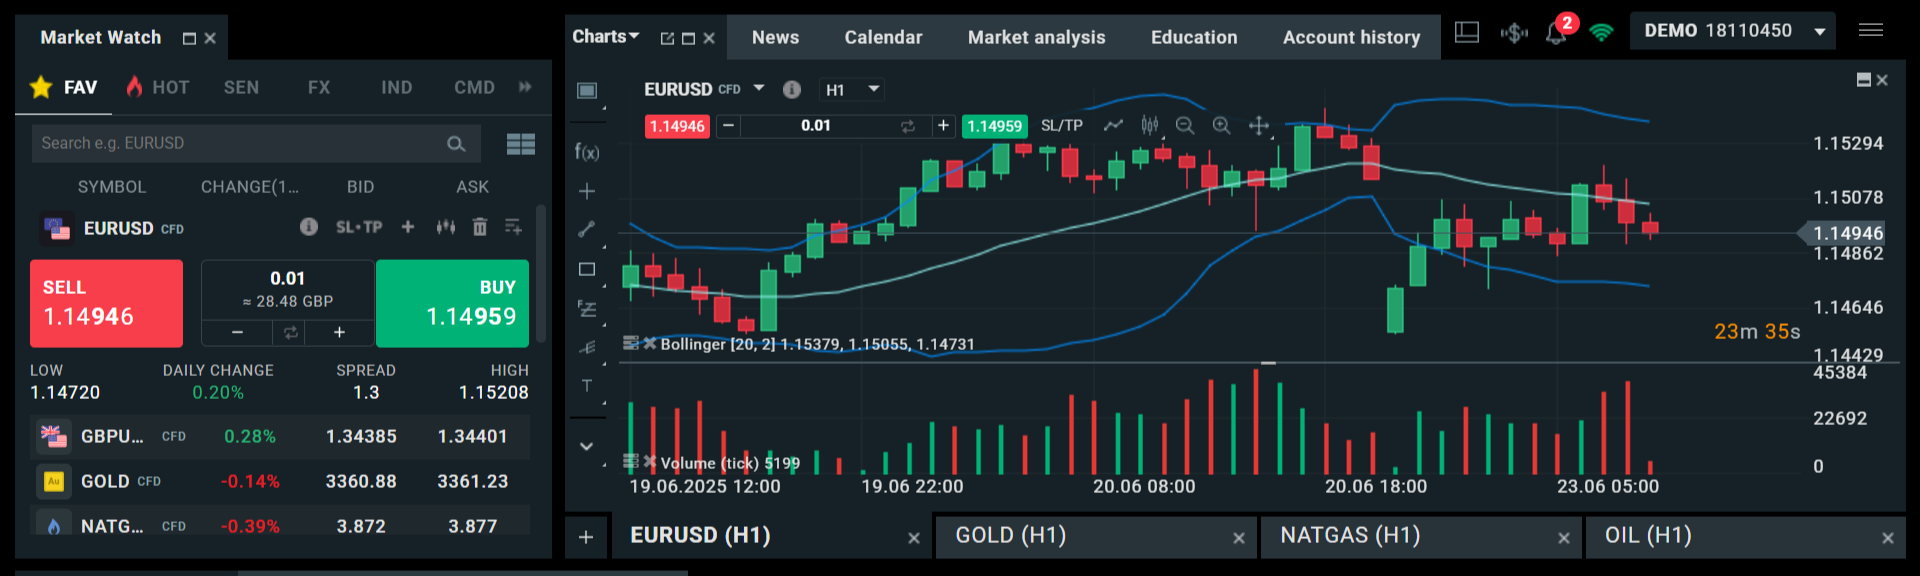Open the H1 timeframe dropdown
The height and width of the screenshot is (576, 1920).
[852, 89]
